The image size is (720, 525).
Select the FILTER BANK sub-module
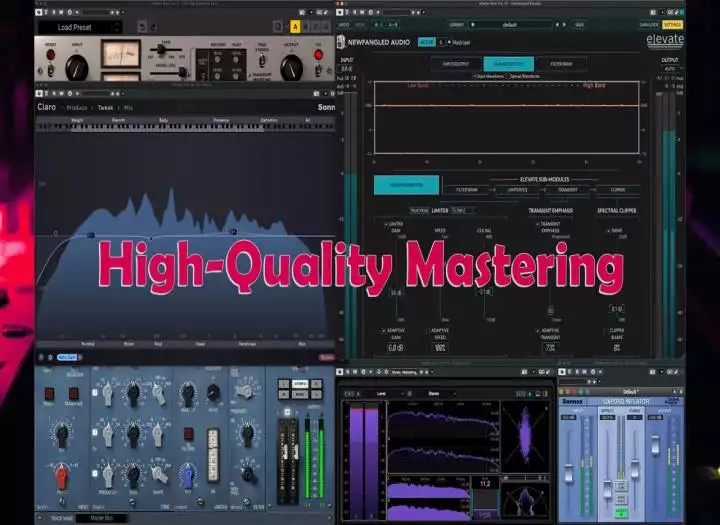coord(466,189)
